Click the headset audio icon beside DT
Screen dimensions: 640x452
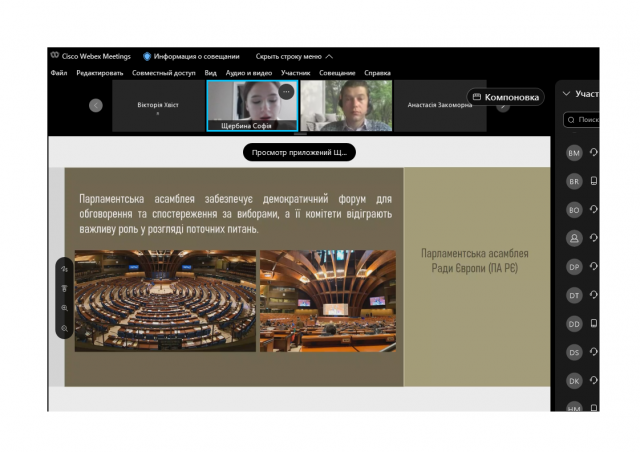click(594, 295)
